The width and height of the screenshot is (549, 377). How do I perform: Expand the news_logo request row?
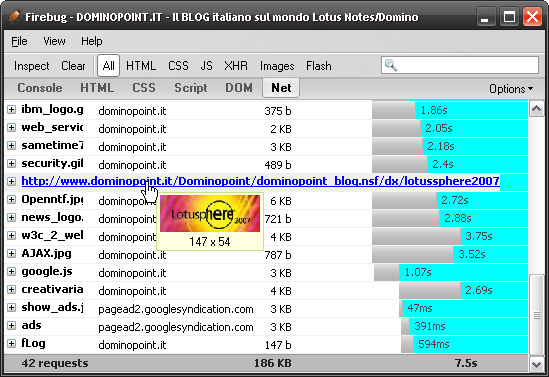(11, 217)
